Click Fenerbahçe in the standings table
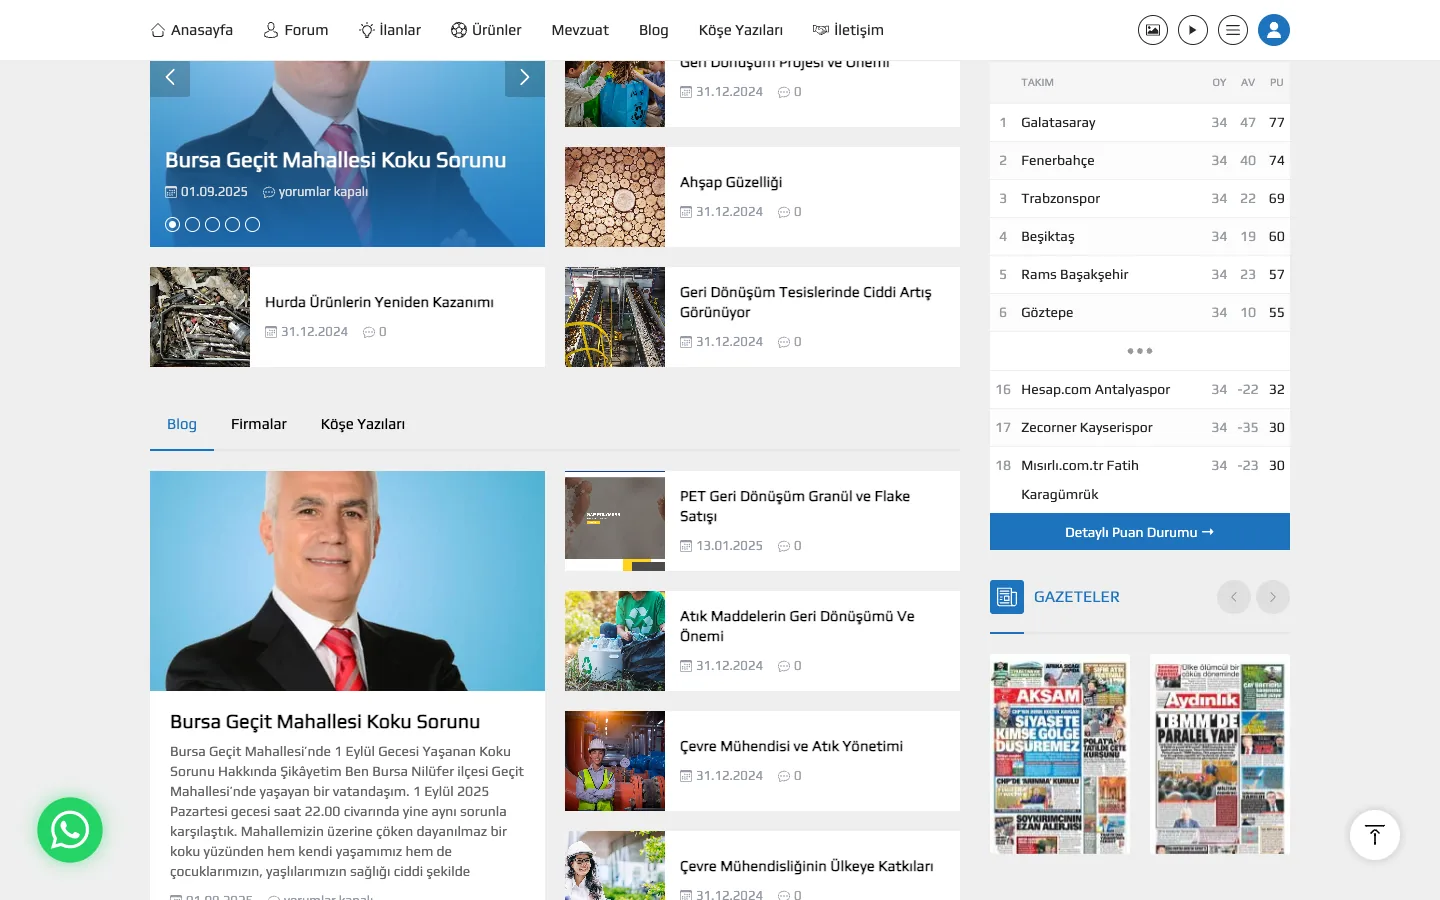 click(1058, 160)
